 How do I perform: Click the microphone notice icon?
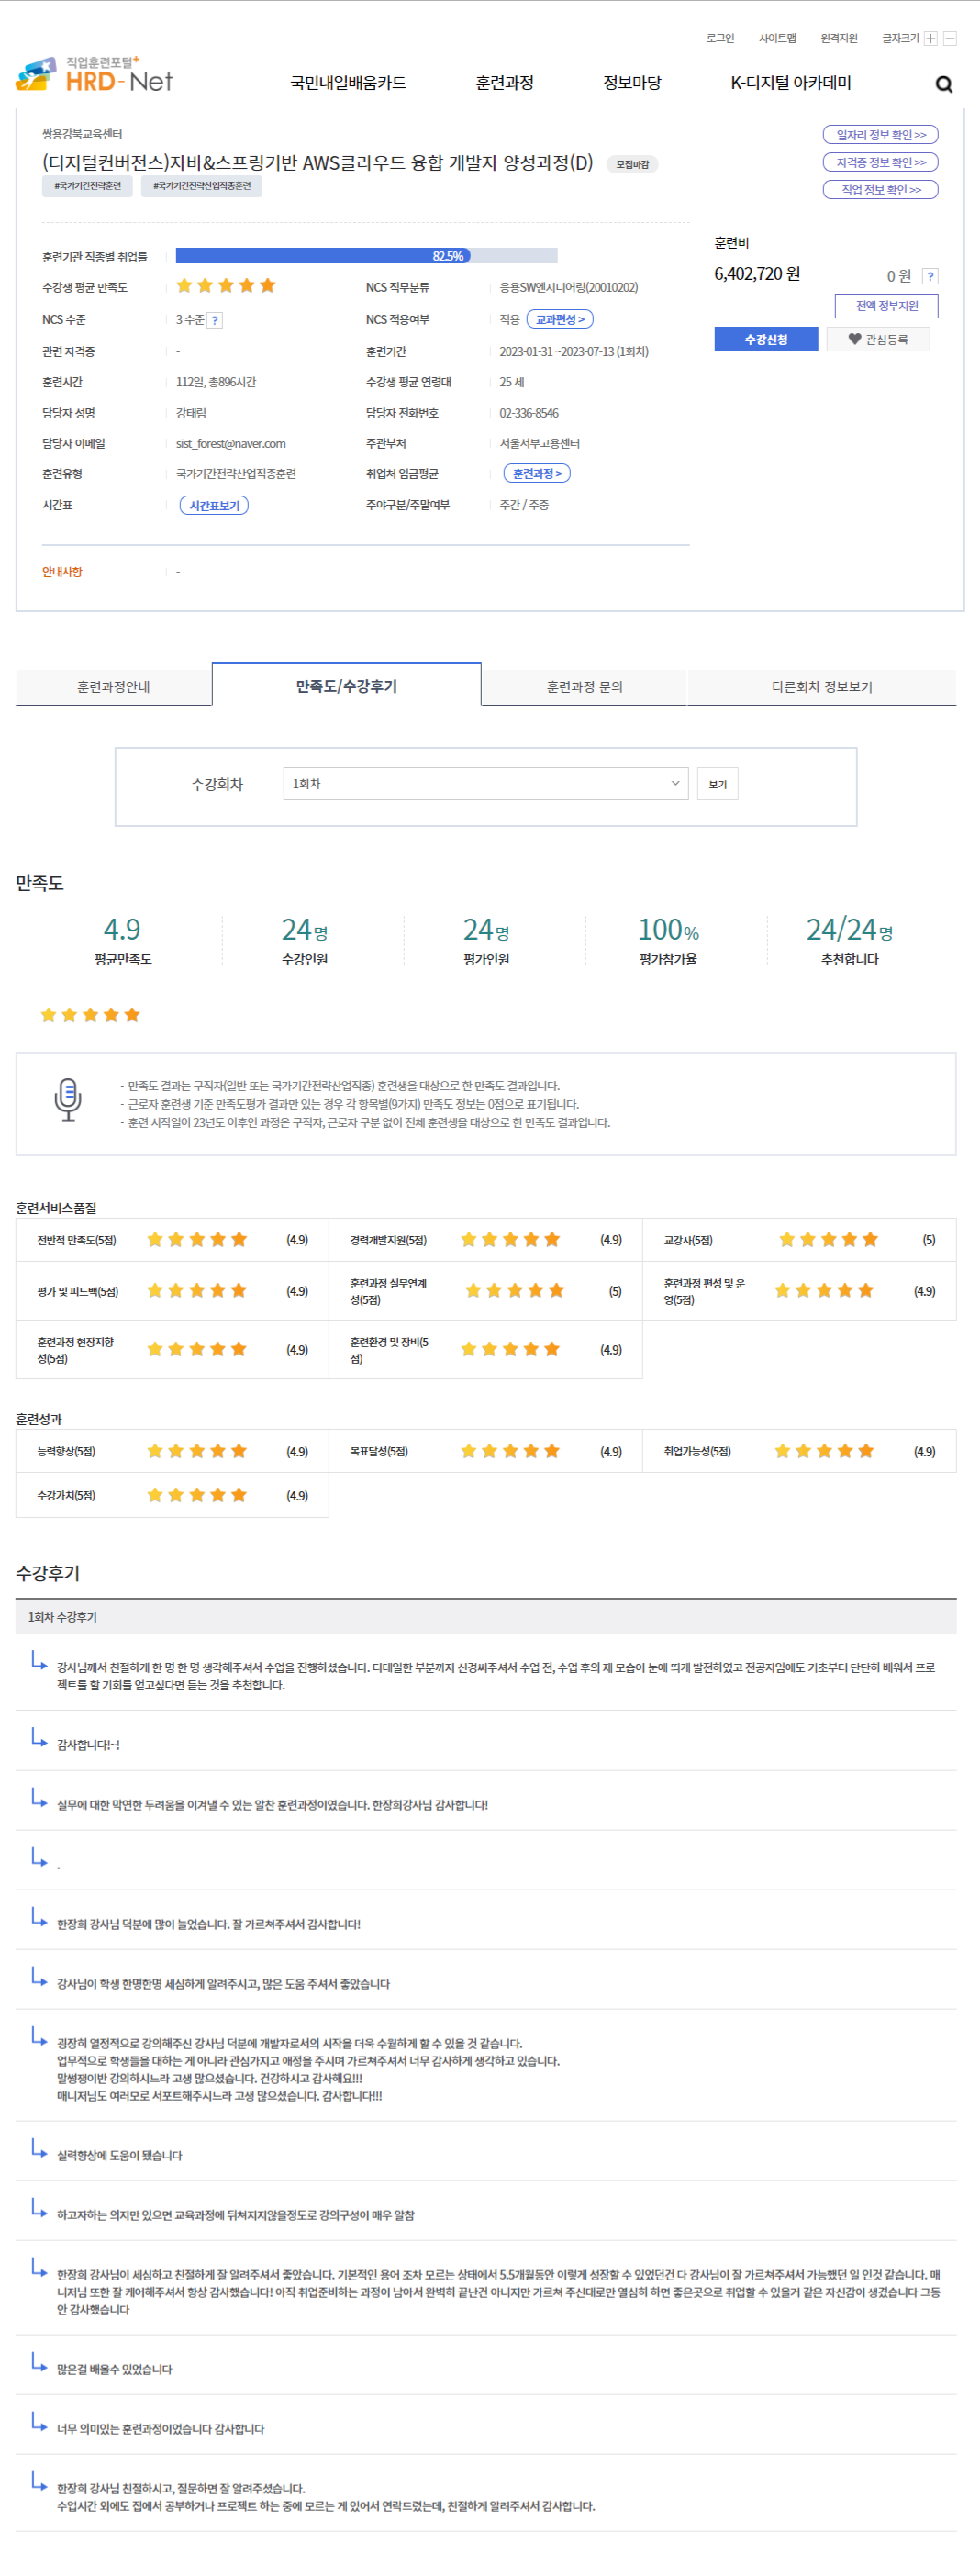68,1099
